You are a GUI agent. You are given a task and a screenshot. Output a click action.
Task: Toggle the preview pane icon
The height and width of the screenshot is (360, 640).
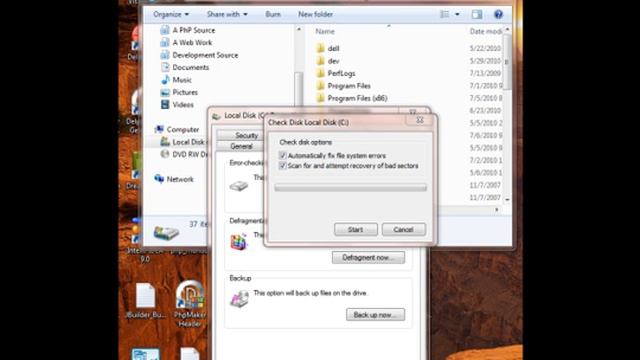point(476,14)
